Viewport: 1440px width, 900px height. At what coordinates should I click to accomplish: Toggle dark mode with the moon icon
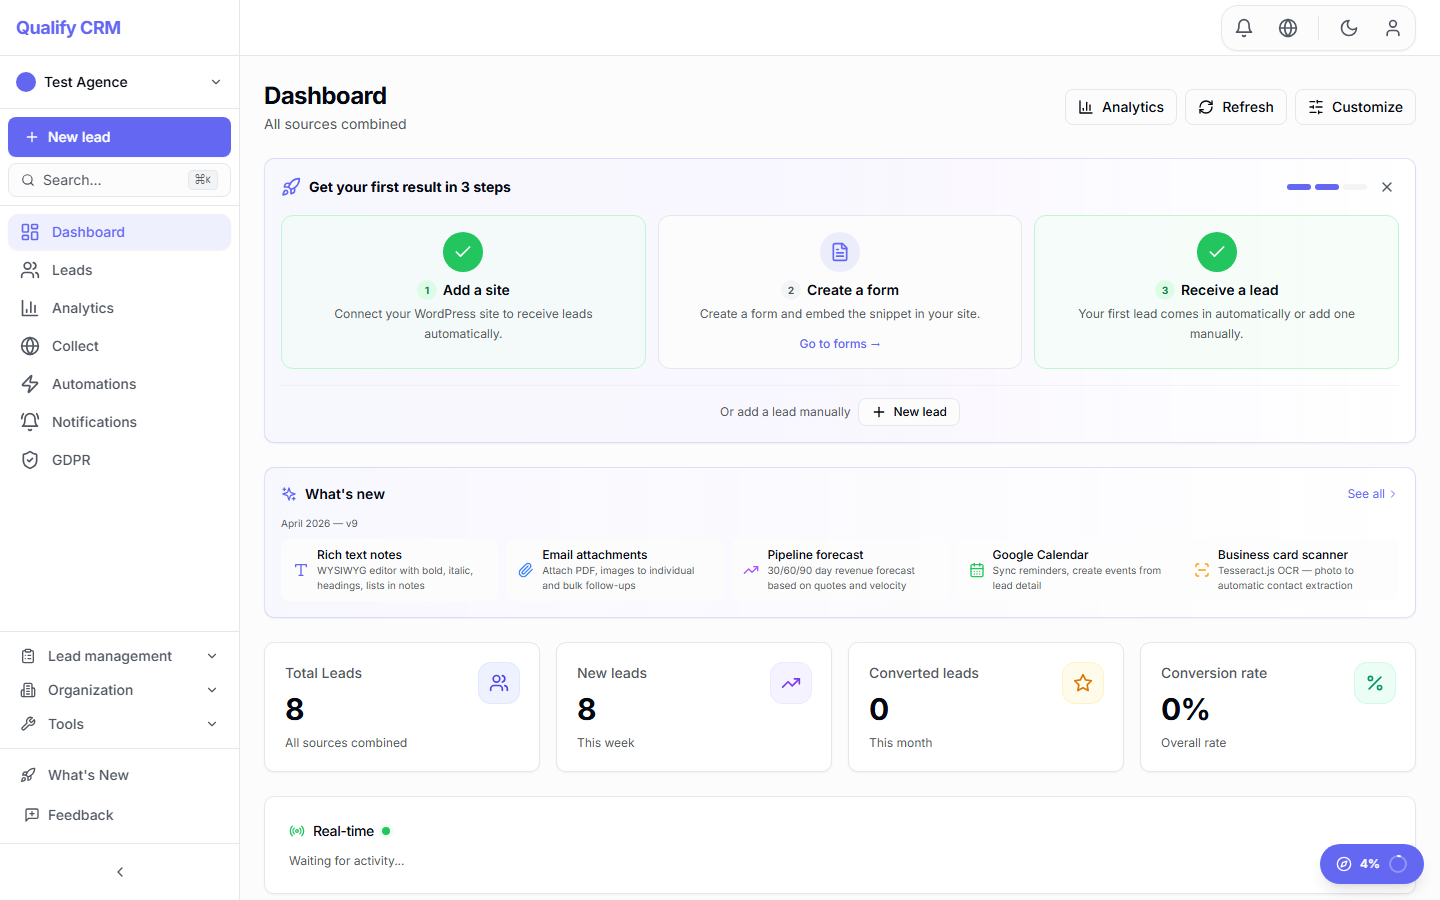pyautogui.click(x=1348, y=27)
